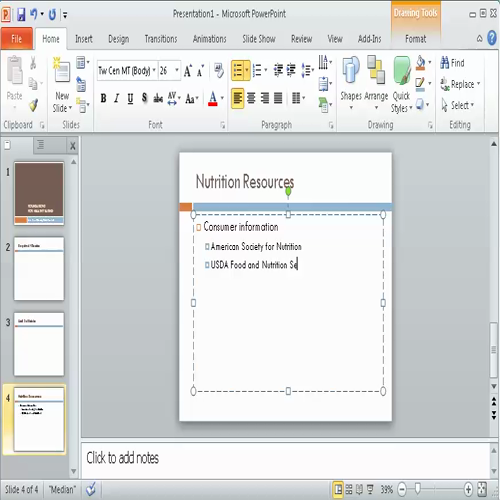The width and height of the screenshot is (500, 500).
Task: Click the Find binoculars icon
Action: click(444, 63)
